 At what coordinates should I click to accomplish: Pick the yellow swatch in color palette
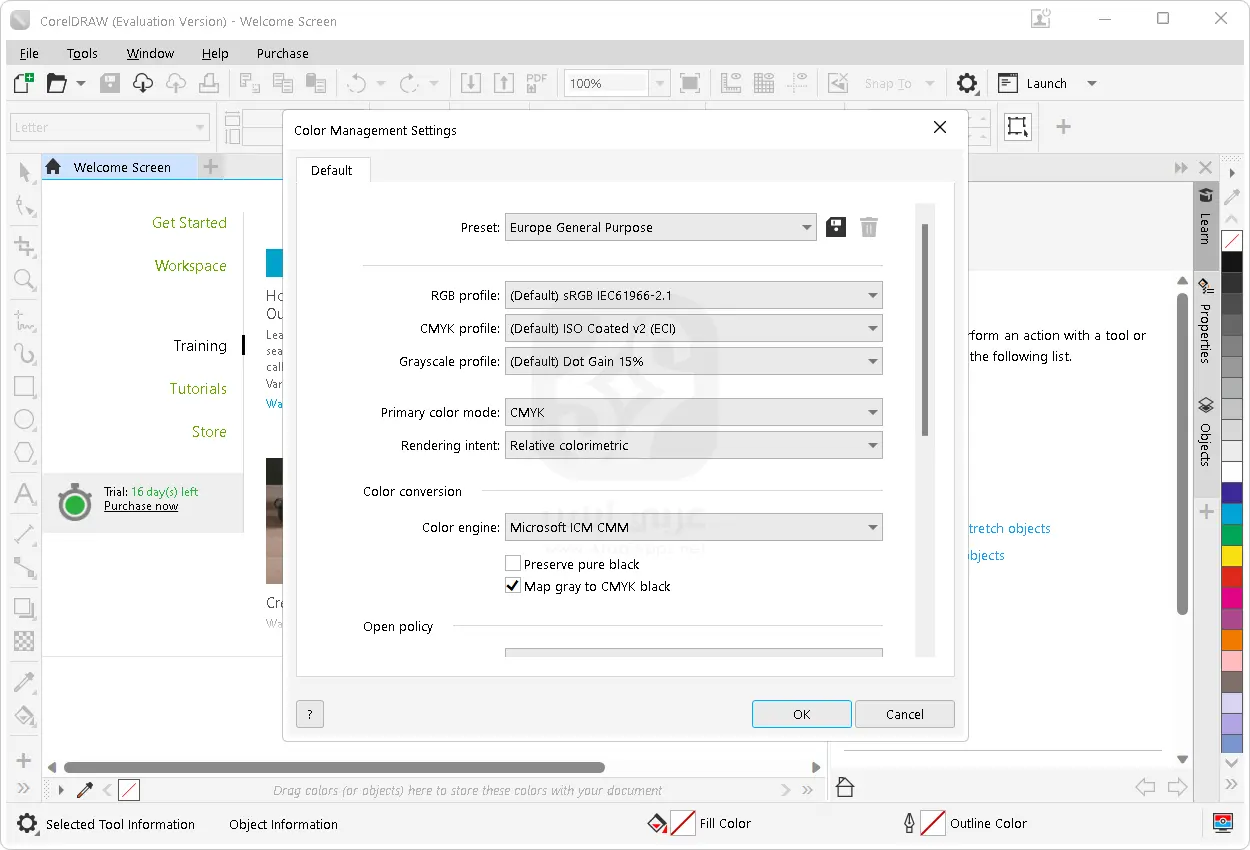1232,556
